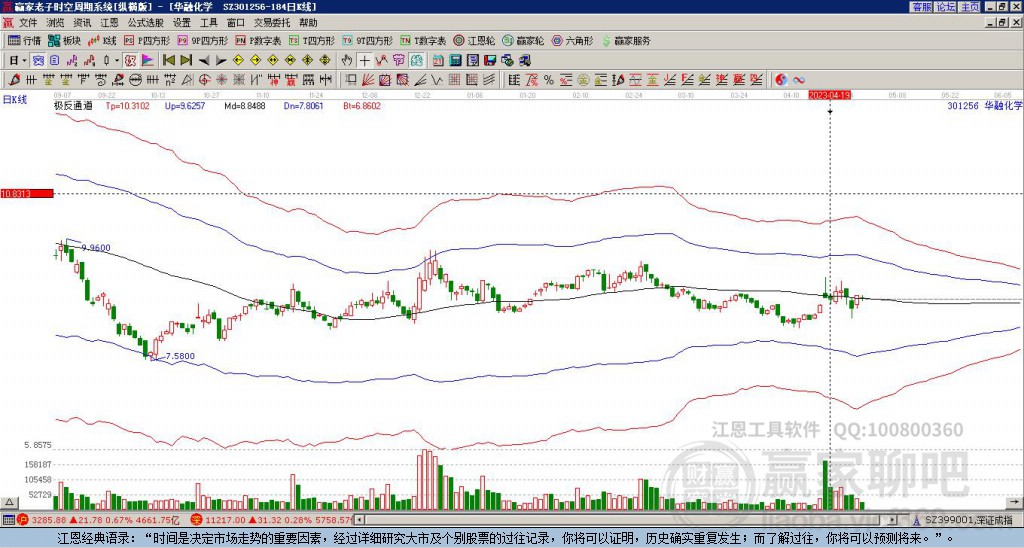Click the calendar date icon

(x=438, y=60)
